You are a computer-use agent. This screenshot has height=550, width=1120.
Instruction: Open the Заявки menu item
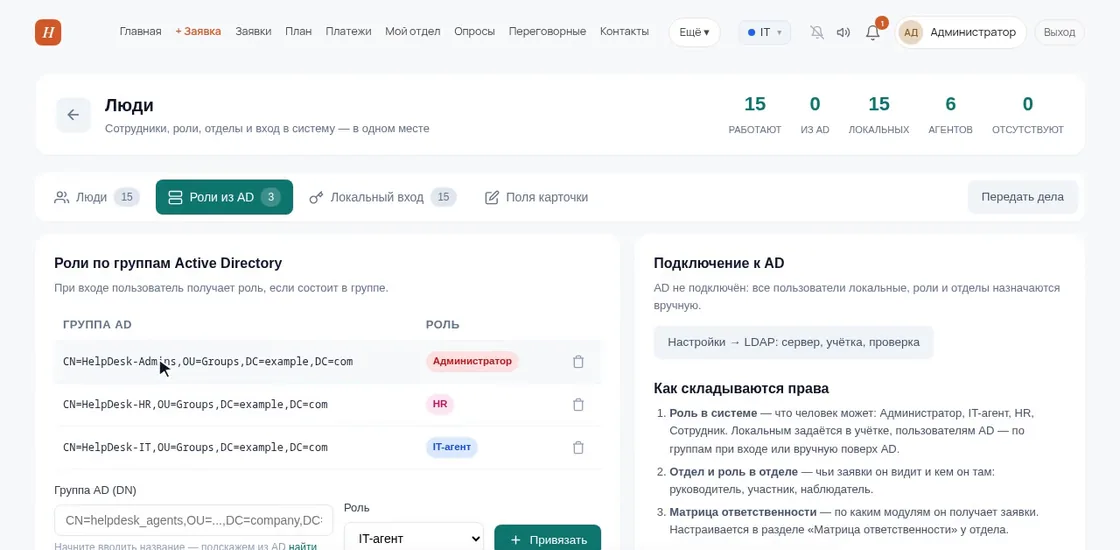click(x=253, y=31)
